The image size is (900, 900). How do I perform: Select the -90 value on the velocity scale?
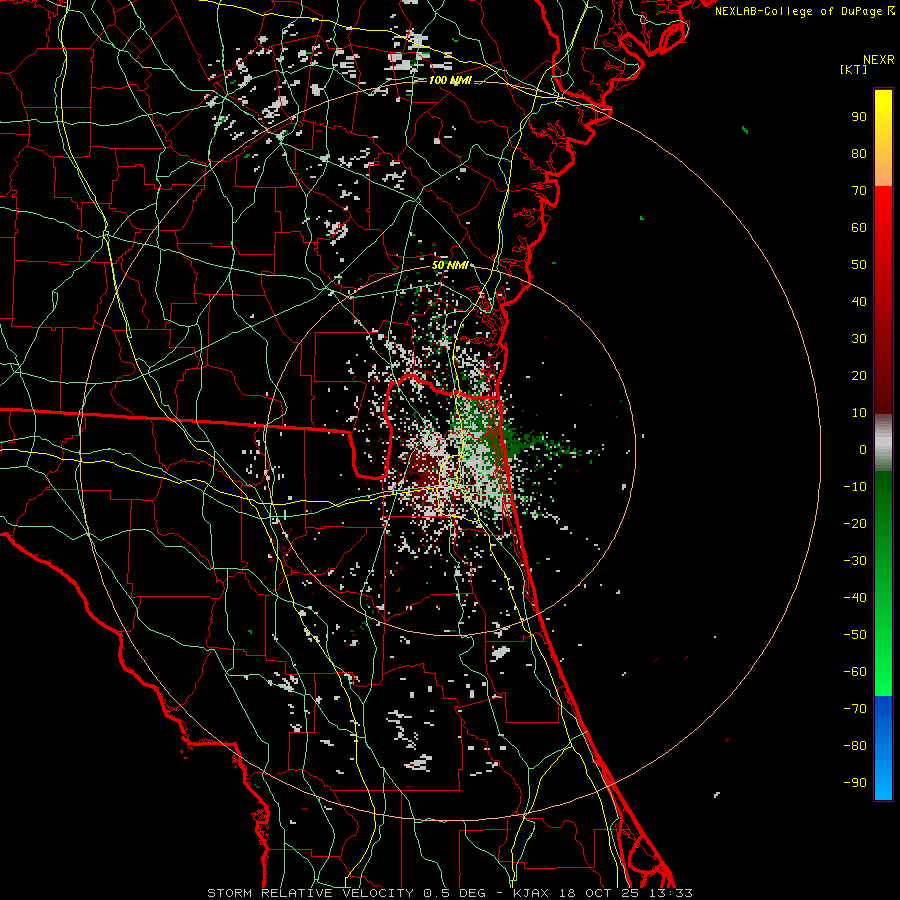(x=855, y=783)
